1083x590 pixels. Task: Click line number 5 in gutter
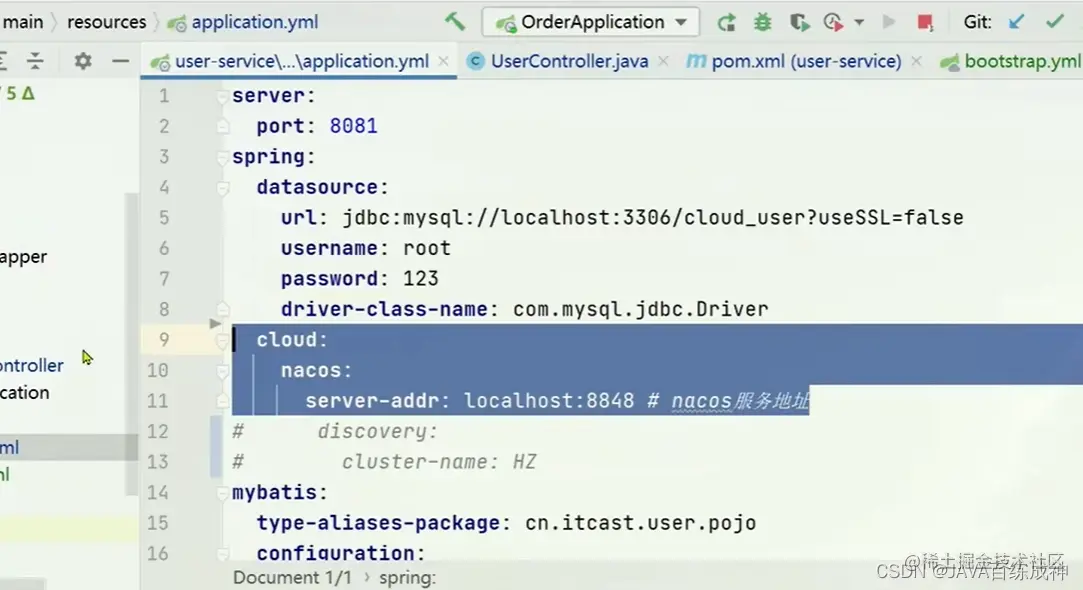[x=164, y=218]
